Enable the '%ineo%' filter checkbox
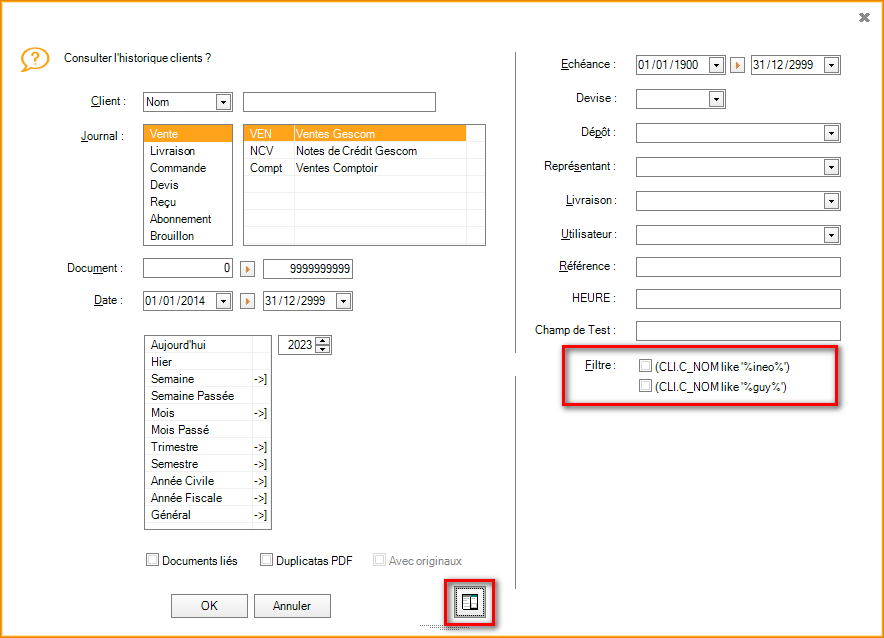The width and height of the screenshot is (884, 638). [x=645, y=367]
